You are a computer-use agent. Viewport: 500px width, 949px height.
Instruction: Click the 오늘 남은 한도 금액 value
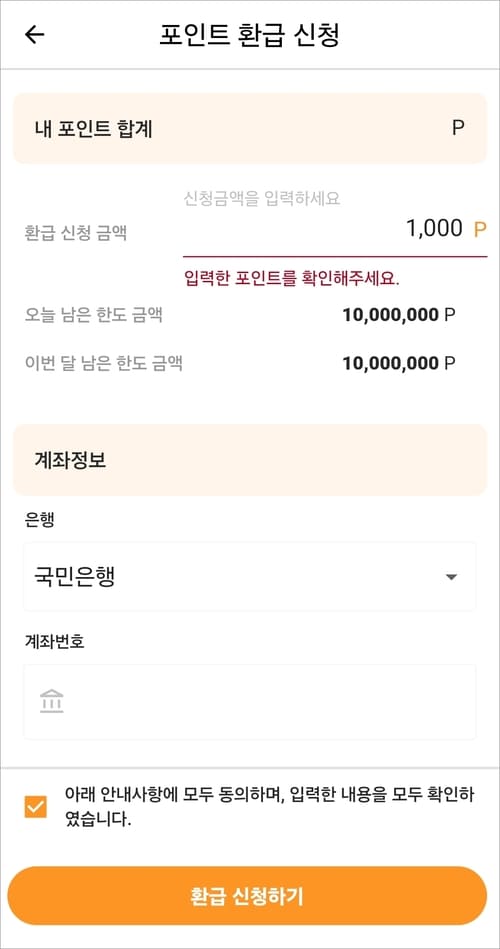click(x=399, y=315)
